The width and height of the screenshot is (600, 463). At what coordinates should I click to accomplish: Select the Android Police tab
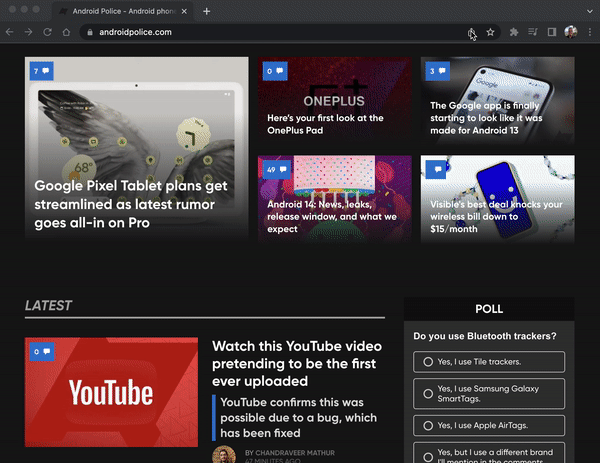[x=122, y=11]
